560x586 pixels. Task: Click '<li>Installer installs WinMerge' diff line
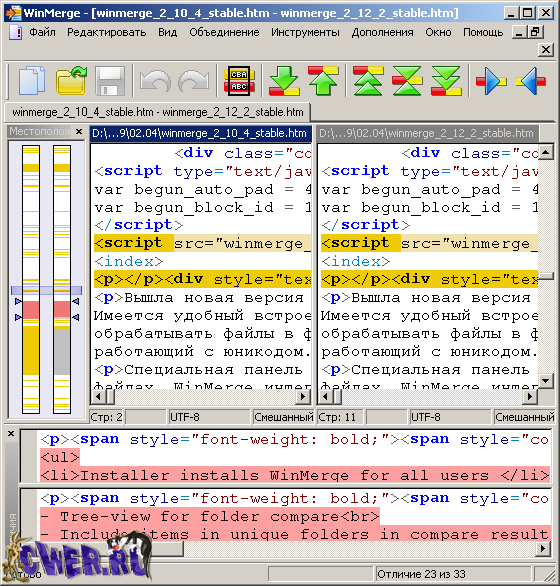tap(295, 475)
